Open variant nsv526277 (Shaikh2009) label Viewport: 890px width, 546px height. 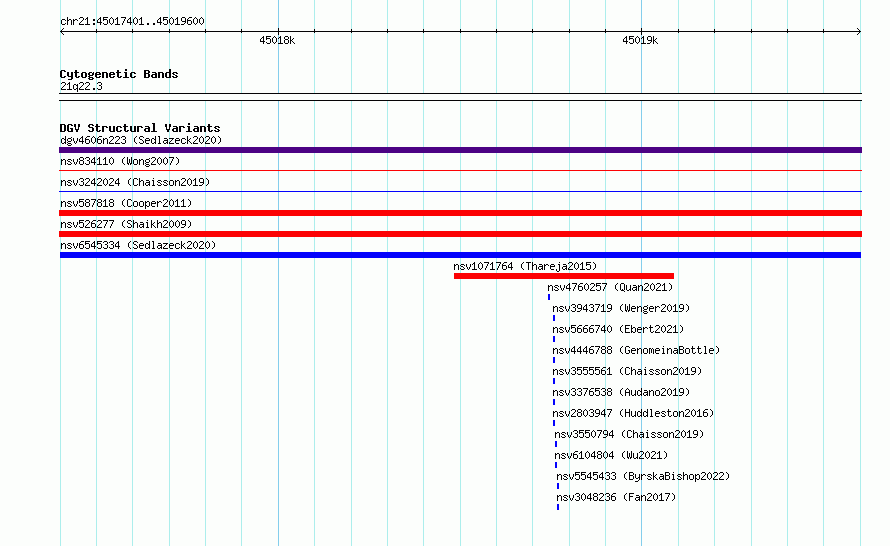126,224
